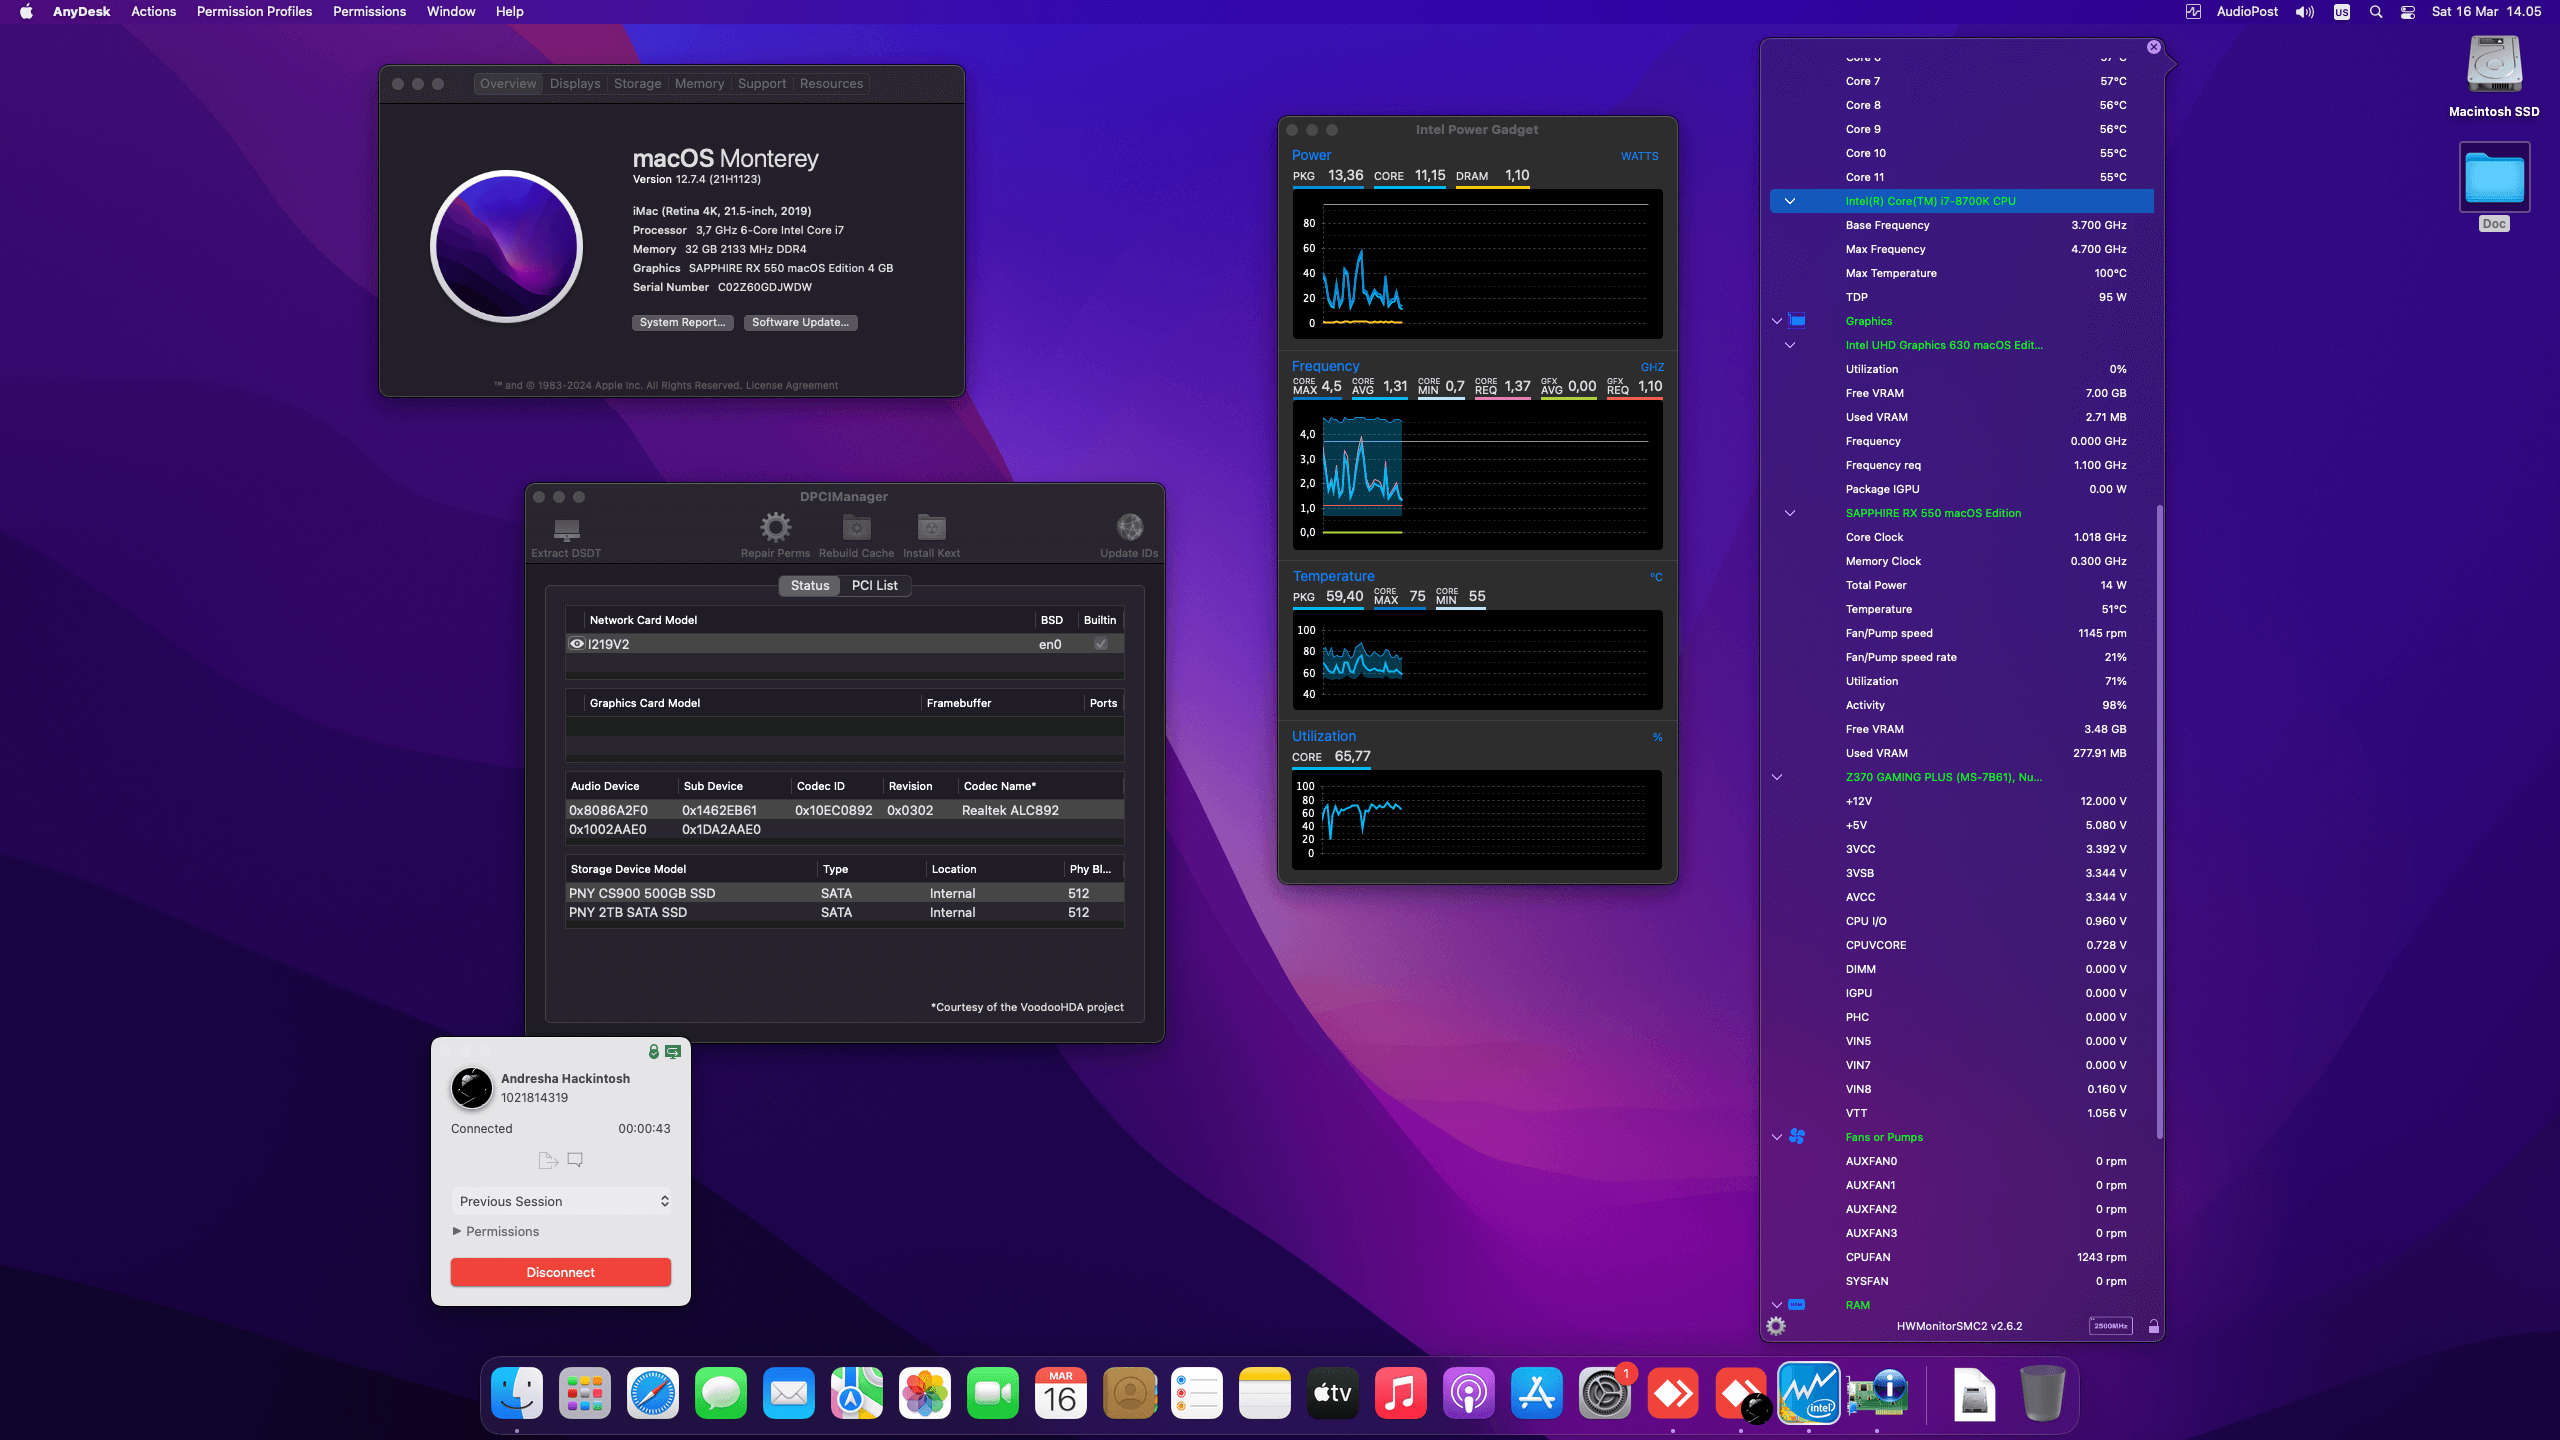Viewport: 2560px width, 1440px height.
Task: Toggle visibility eye next to I219V2 network card
Action: tap(578, 644)
